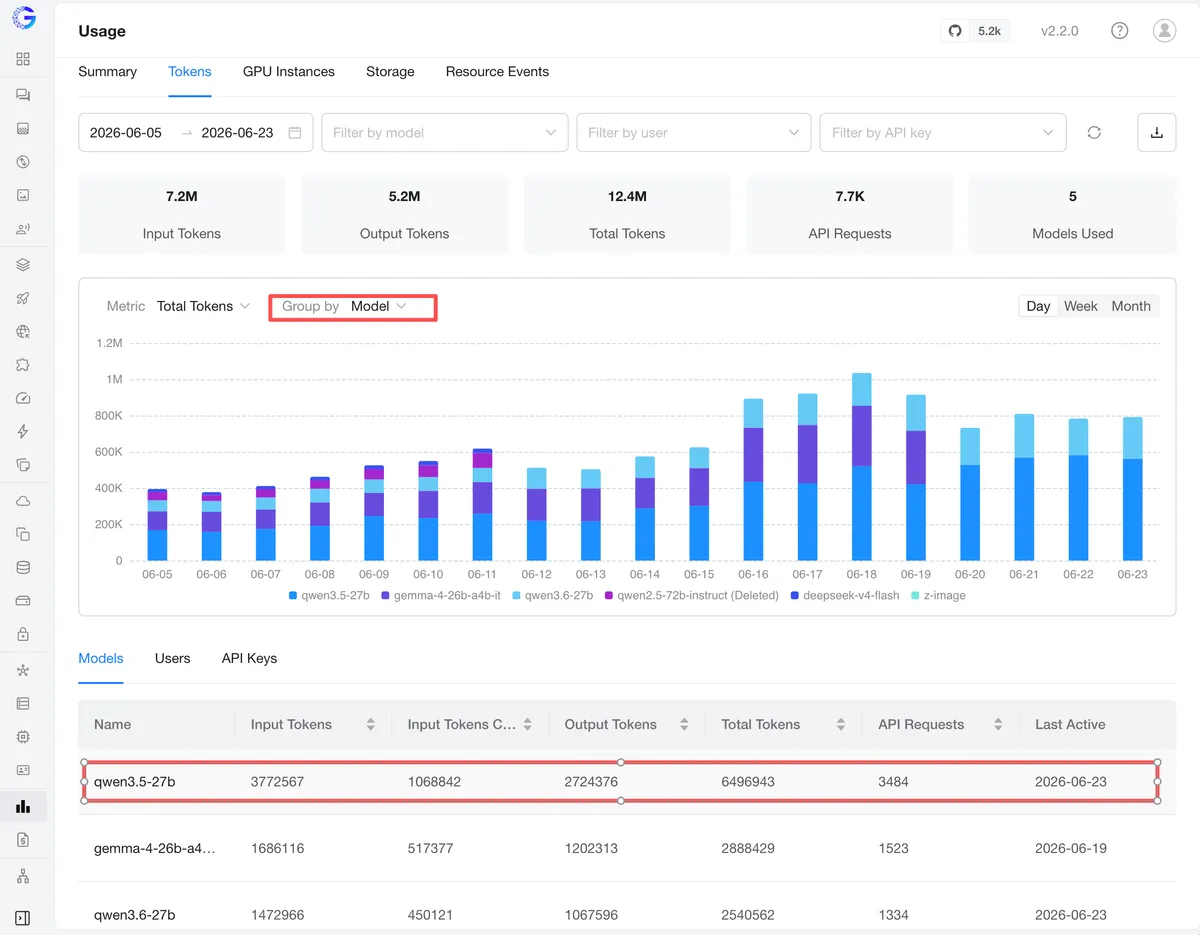Open the GitHub stars badge

click(x=975, y=31)
